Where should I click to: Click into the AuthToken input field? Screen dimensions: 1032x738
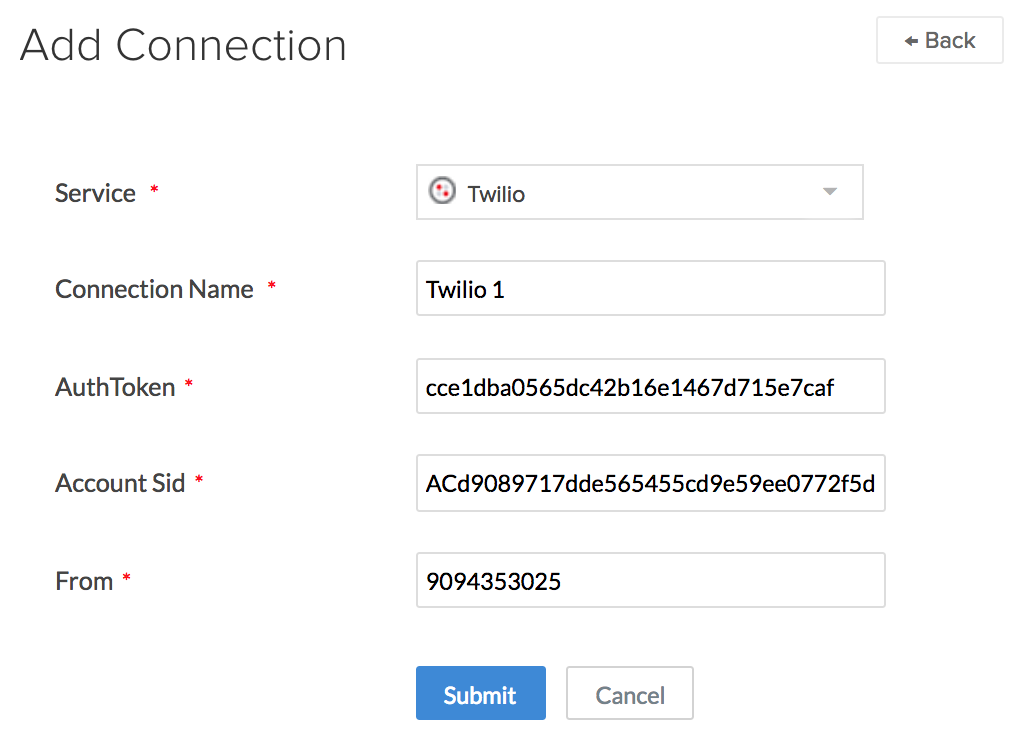(x=650, y=386)
